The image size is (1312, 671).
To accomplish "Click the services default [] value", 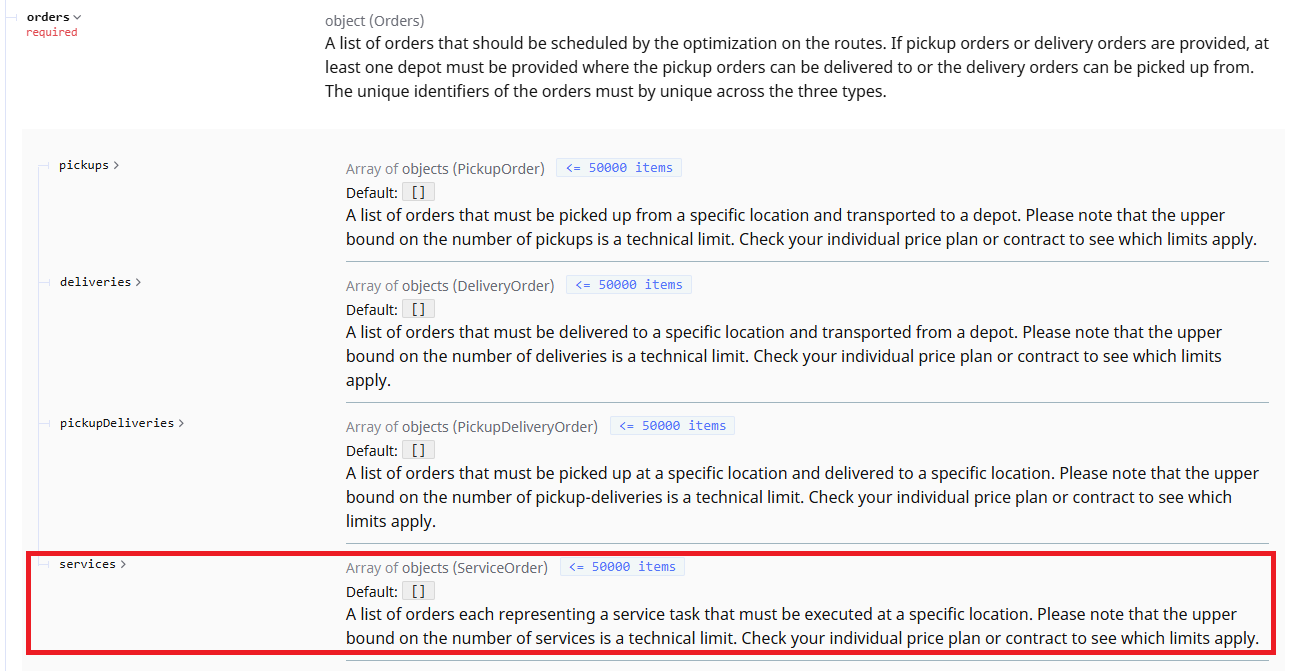I will pyautogui.click(x=418, y=591).
